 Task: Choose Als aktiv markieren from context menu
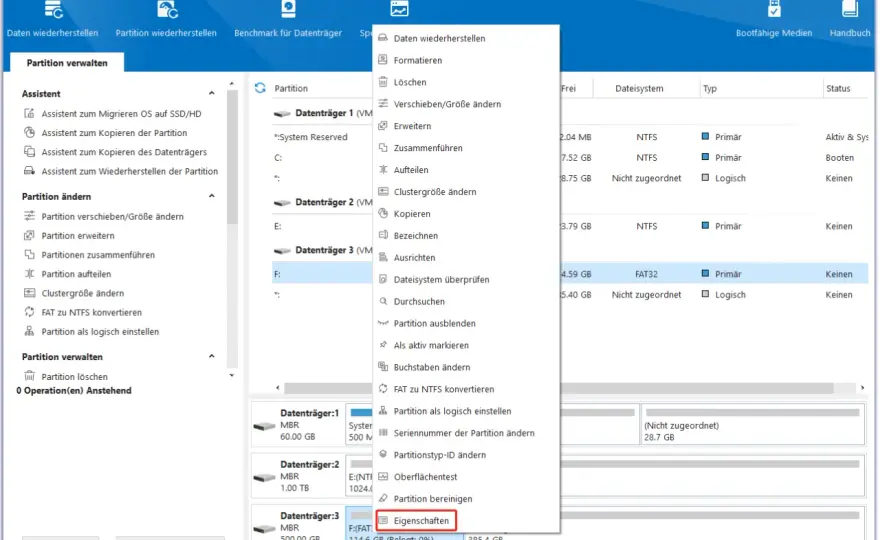(x=466, y=345)
